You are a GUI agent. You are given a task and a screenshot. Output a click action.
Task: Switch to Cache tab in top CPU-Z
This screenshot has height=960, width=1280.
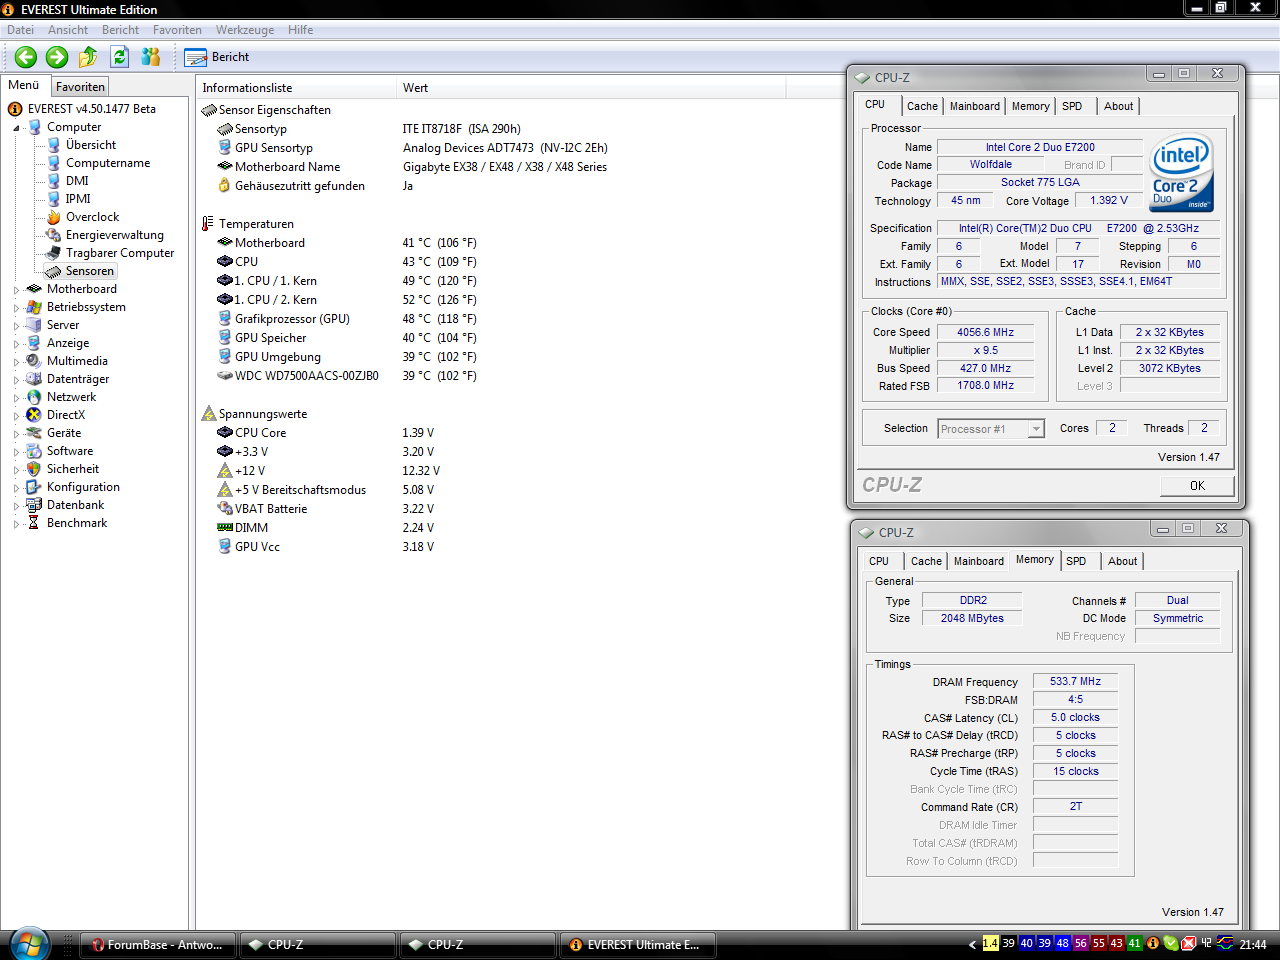pos(922,106)
